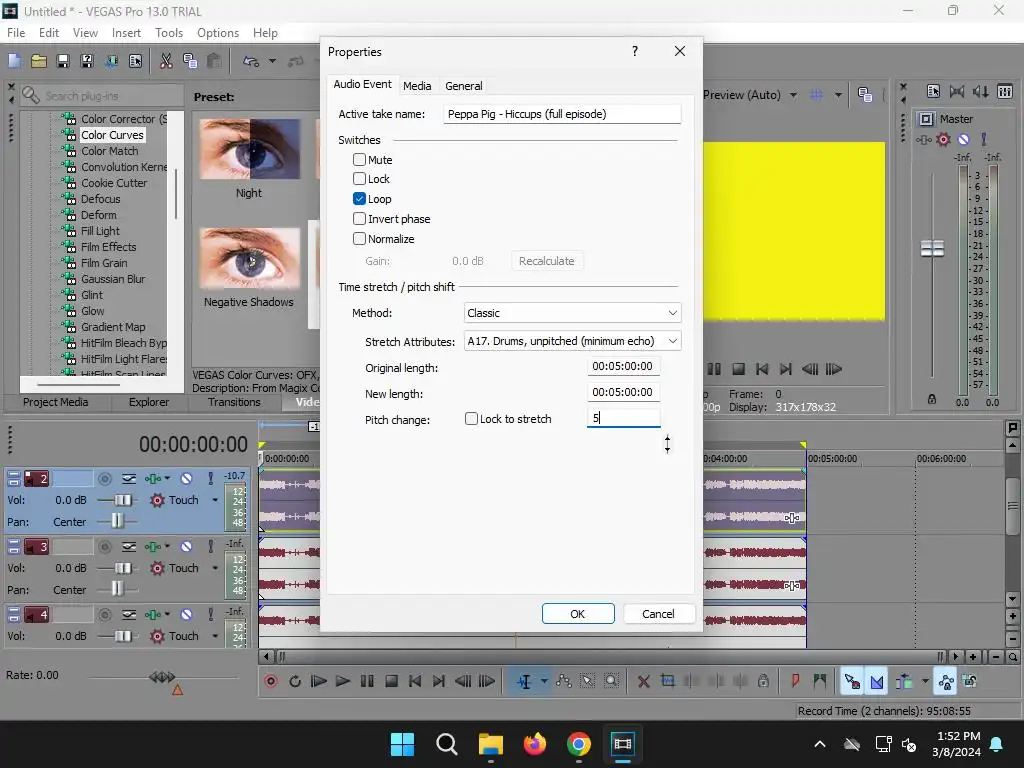Image resolution: width=1024 pixels, height=768 pixels.
Task: Open the File menu
Action: coord(16,33)
